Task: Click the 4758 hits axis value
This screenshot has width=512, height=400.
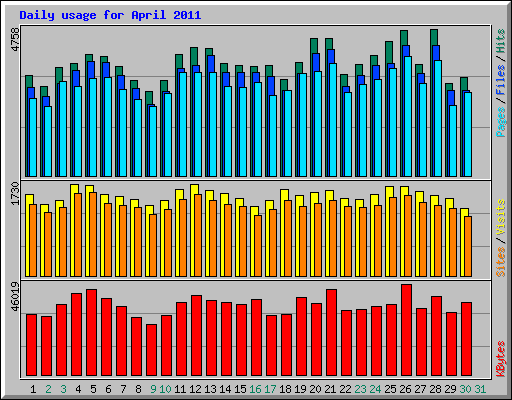Action: (15, 39)
